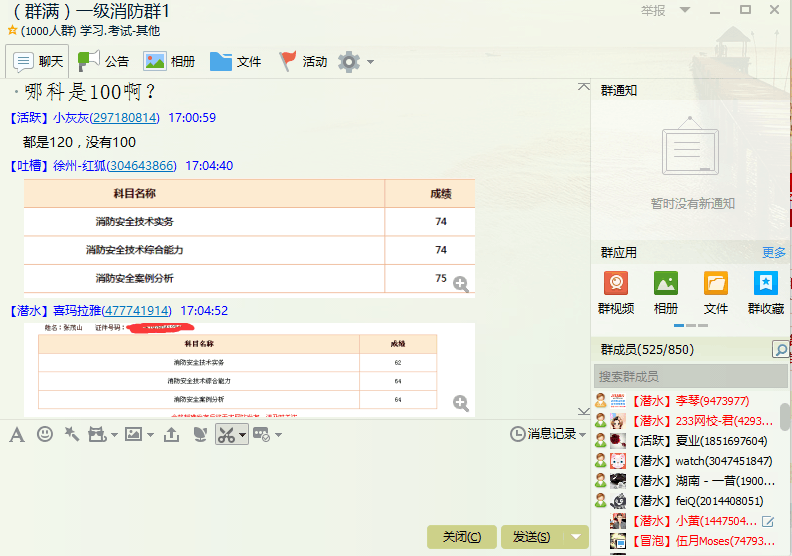
Task: Expand the 消息记录 dropdown arrow
Action: point(582,435)
